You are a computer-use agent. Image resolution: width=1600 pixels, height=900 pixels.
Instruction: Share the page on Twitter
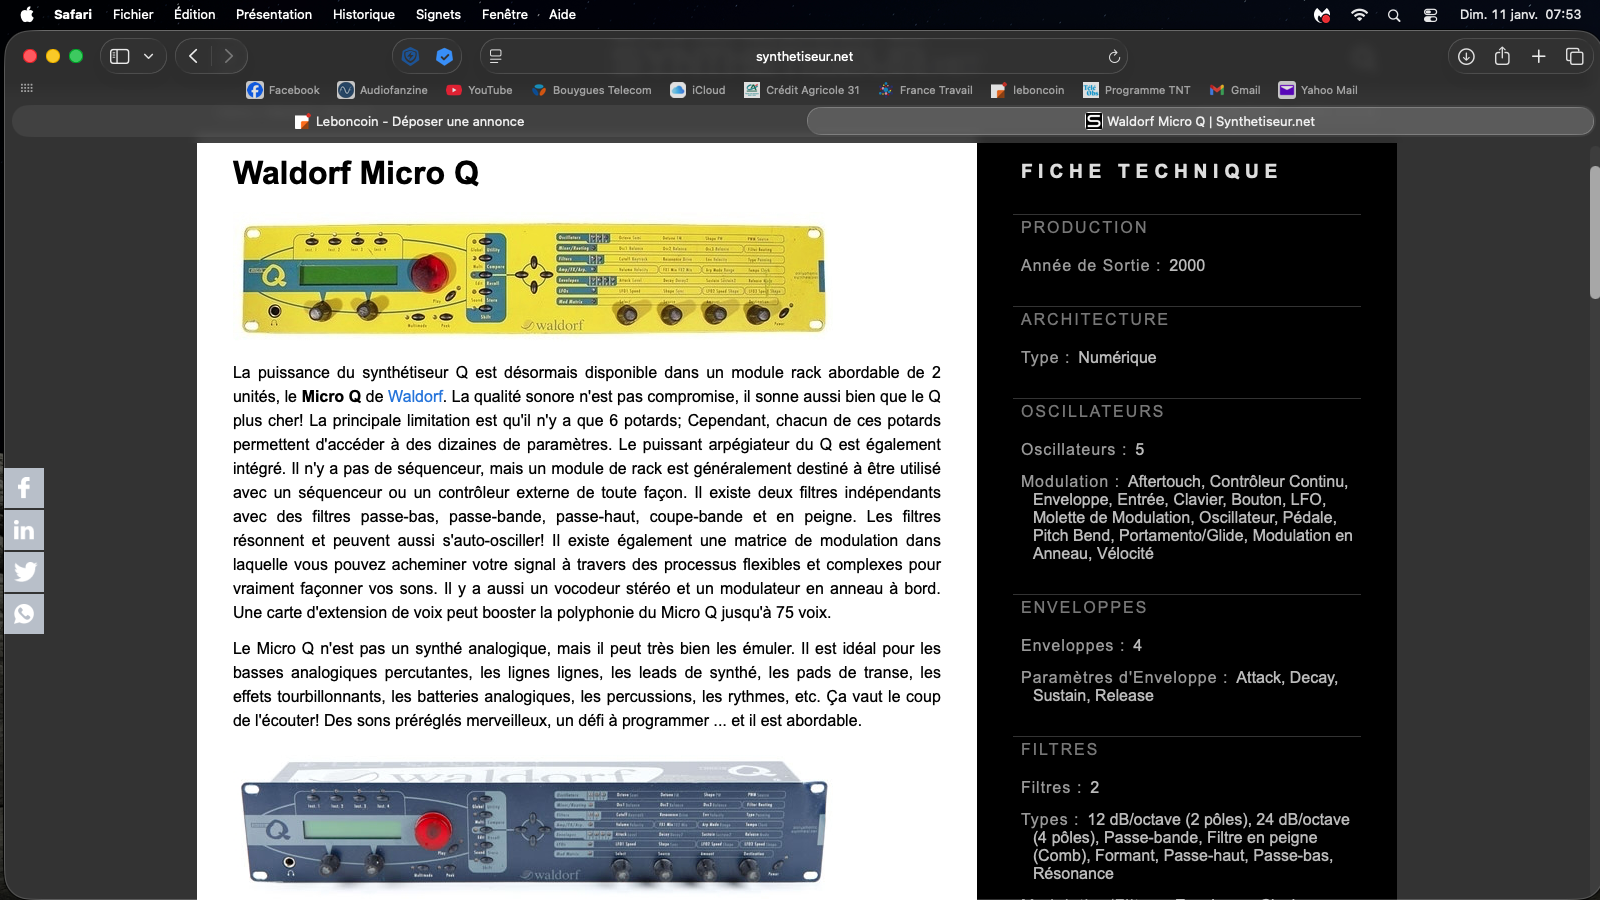point(24,572)
